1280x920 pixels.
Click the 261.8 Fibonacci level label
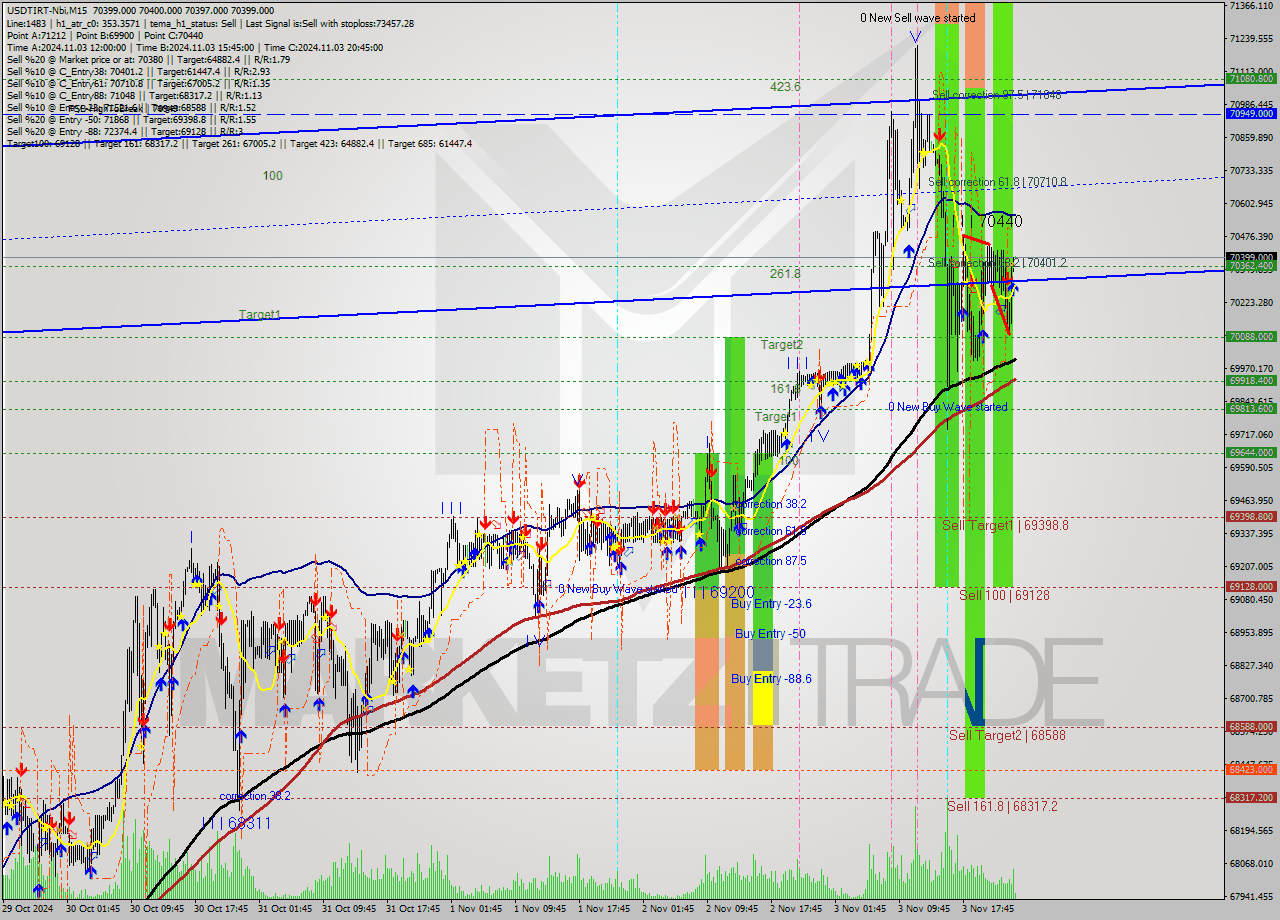tap(785, 273)
